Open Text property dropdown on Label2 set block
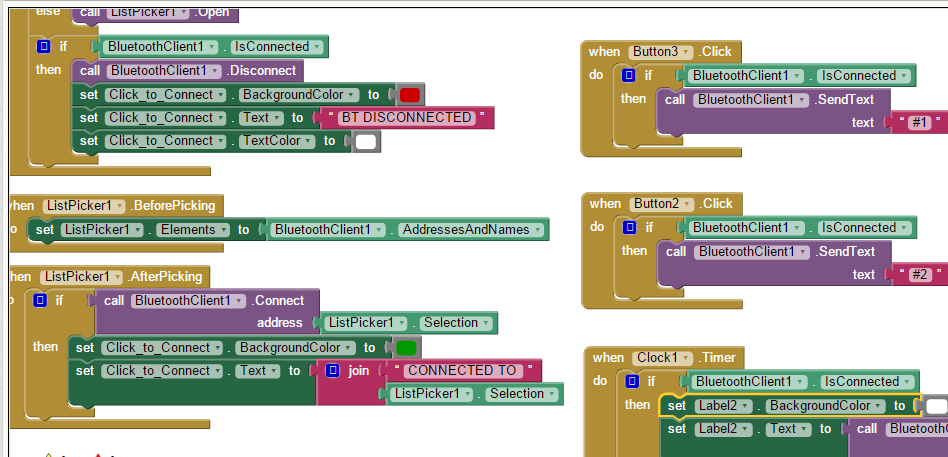The image size is (948, 457). coord(789,429)
